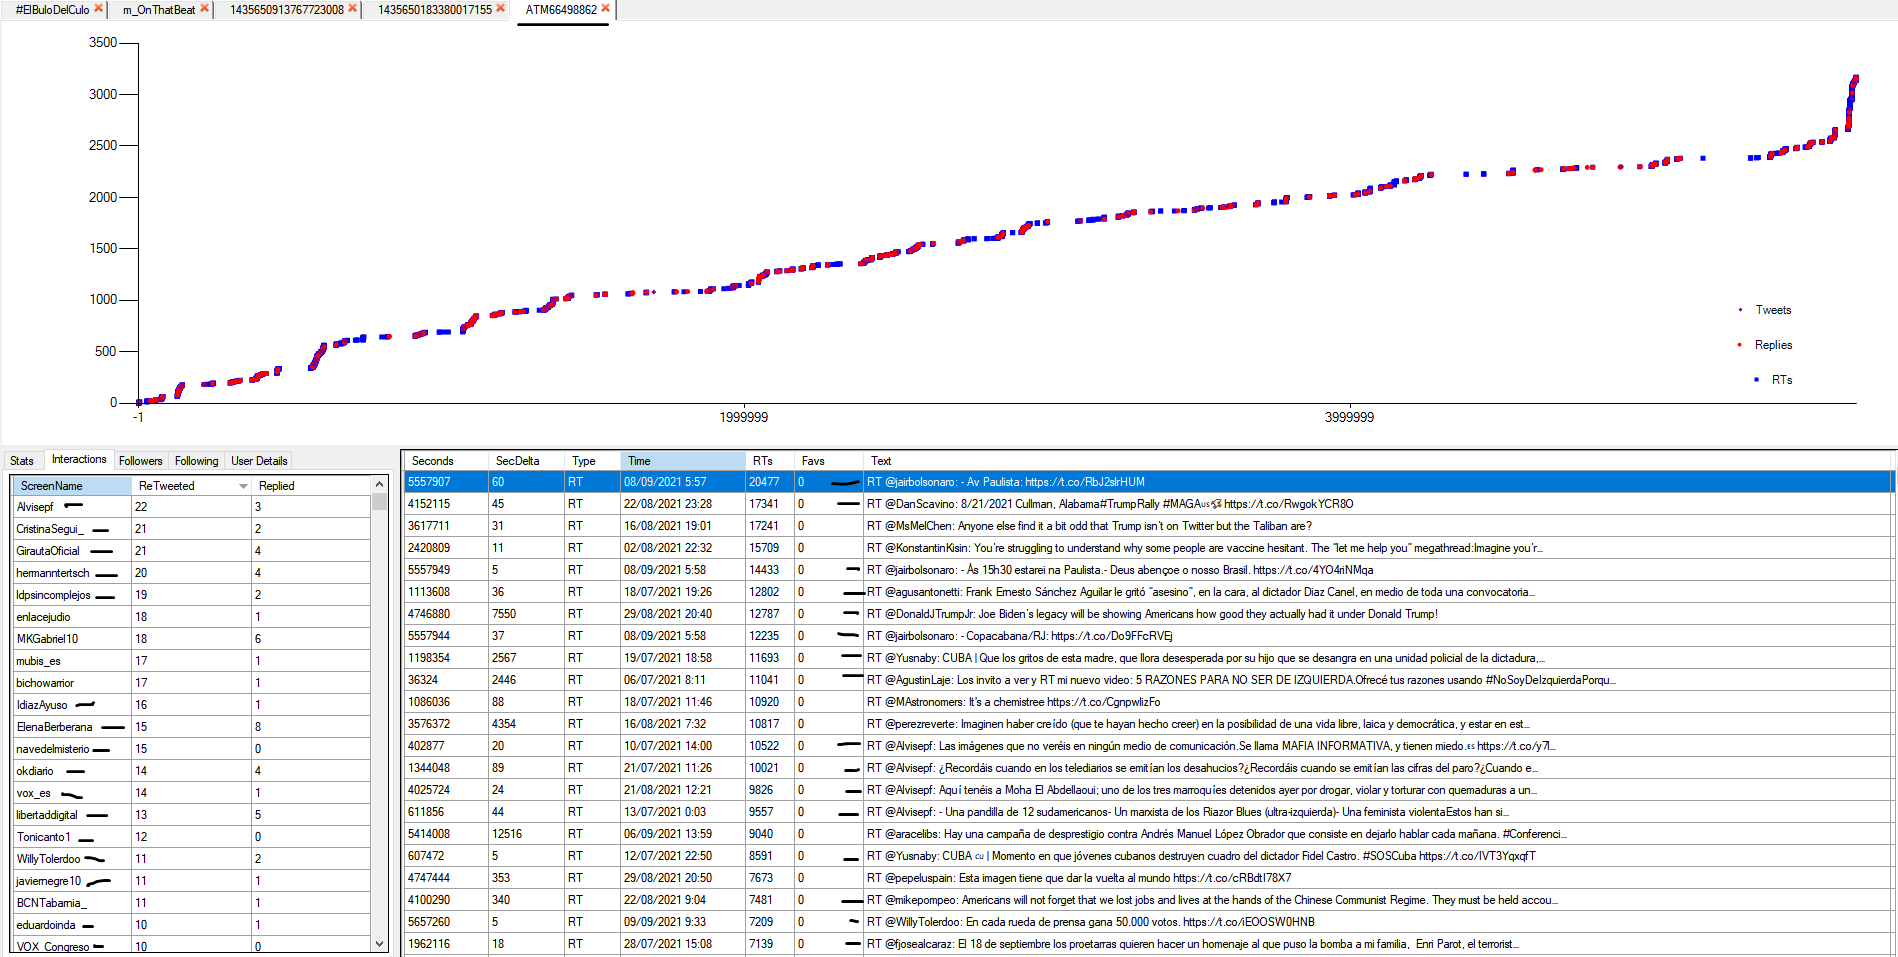The width and height of the screenshot is (1898, 957).
Task: Close the active ATM66498862 tab
Action: (605, 8)
